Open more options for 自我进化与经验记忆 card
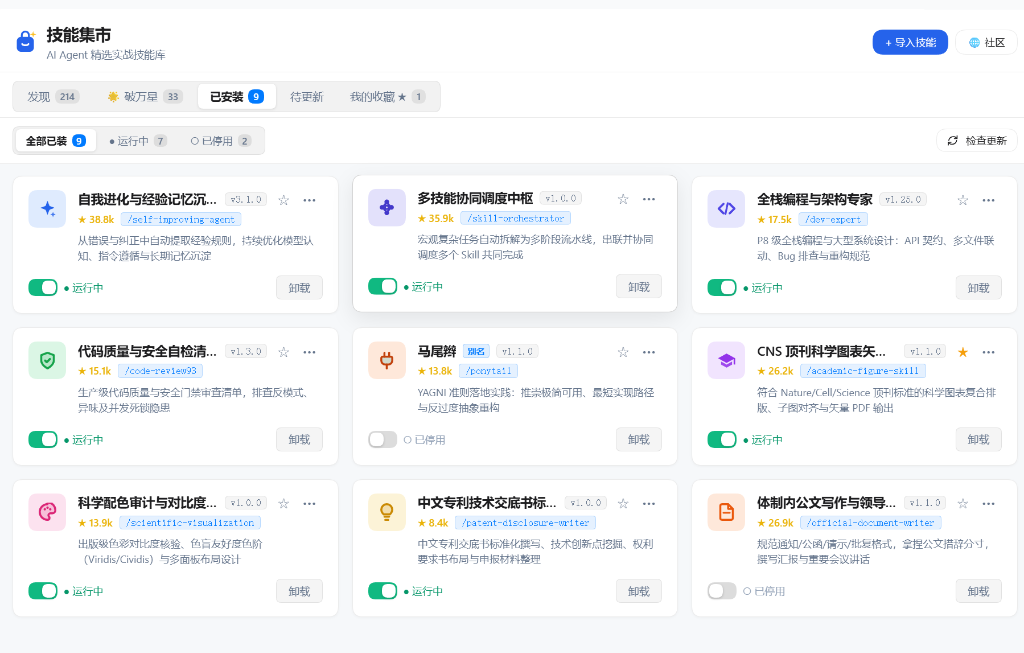The width and height of the screenshot is (1024, 653). click(310, 200)
